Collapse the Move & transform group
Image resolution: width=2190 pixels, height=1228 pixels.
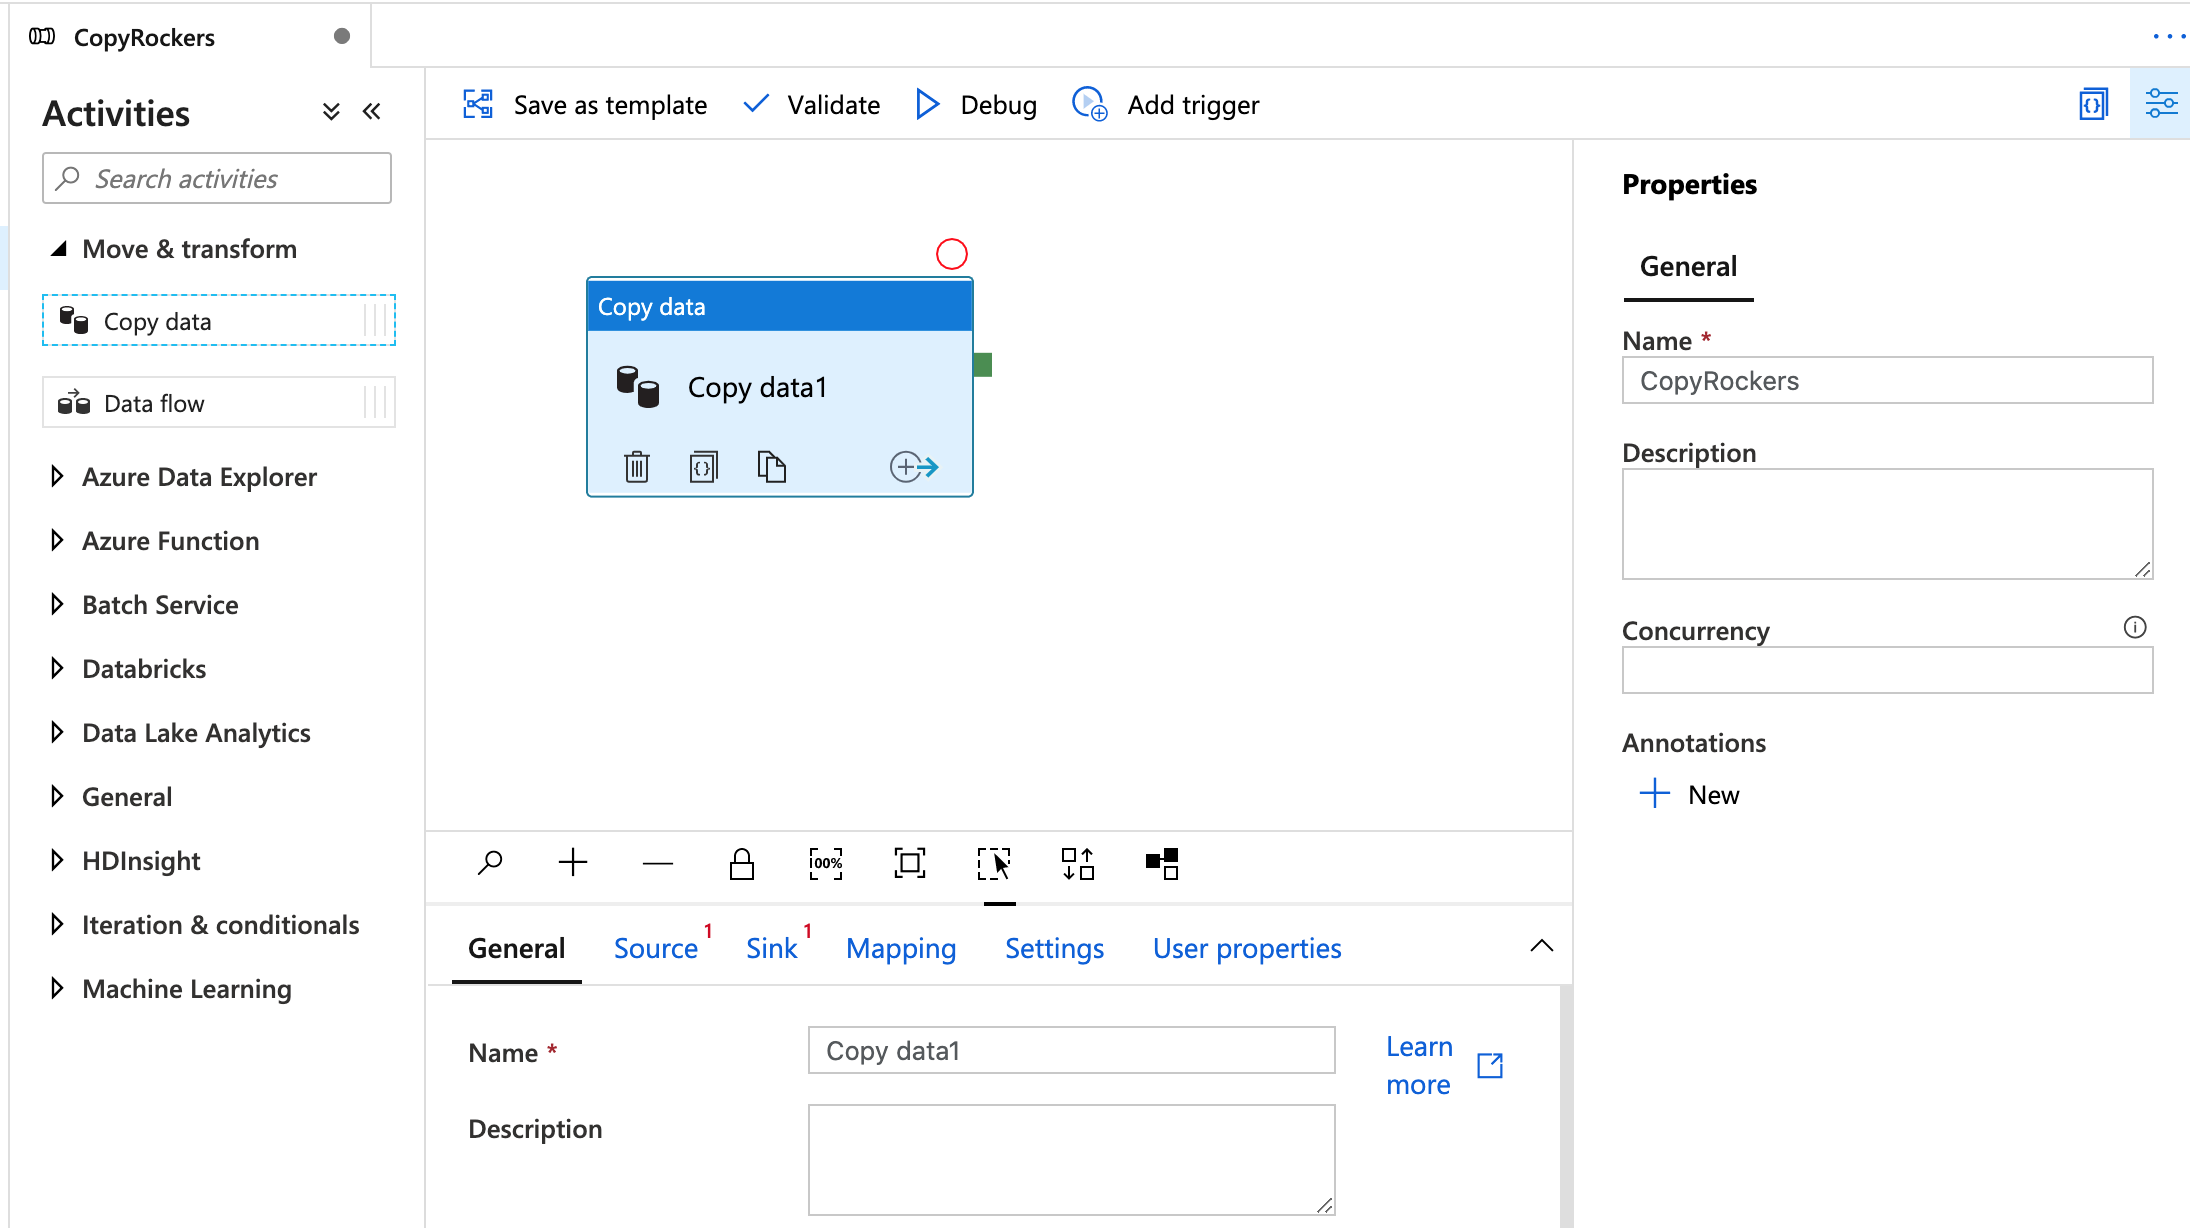[59, 248]
